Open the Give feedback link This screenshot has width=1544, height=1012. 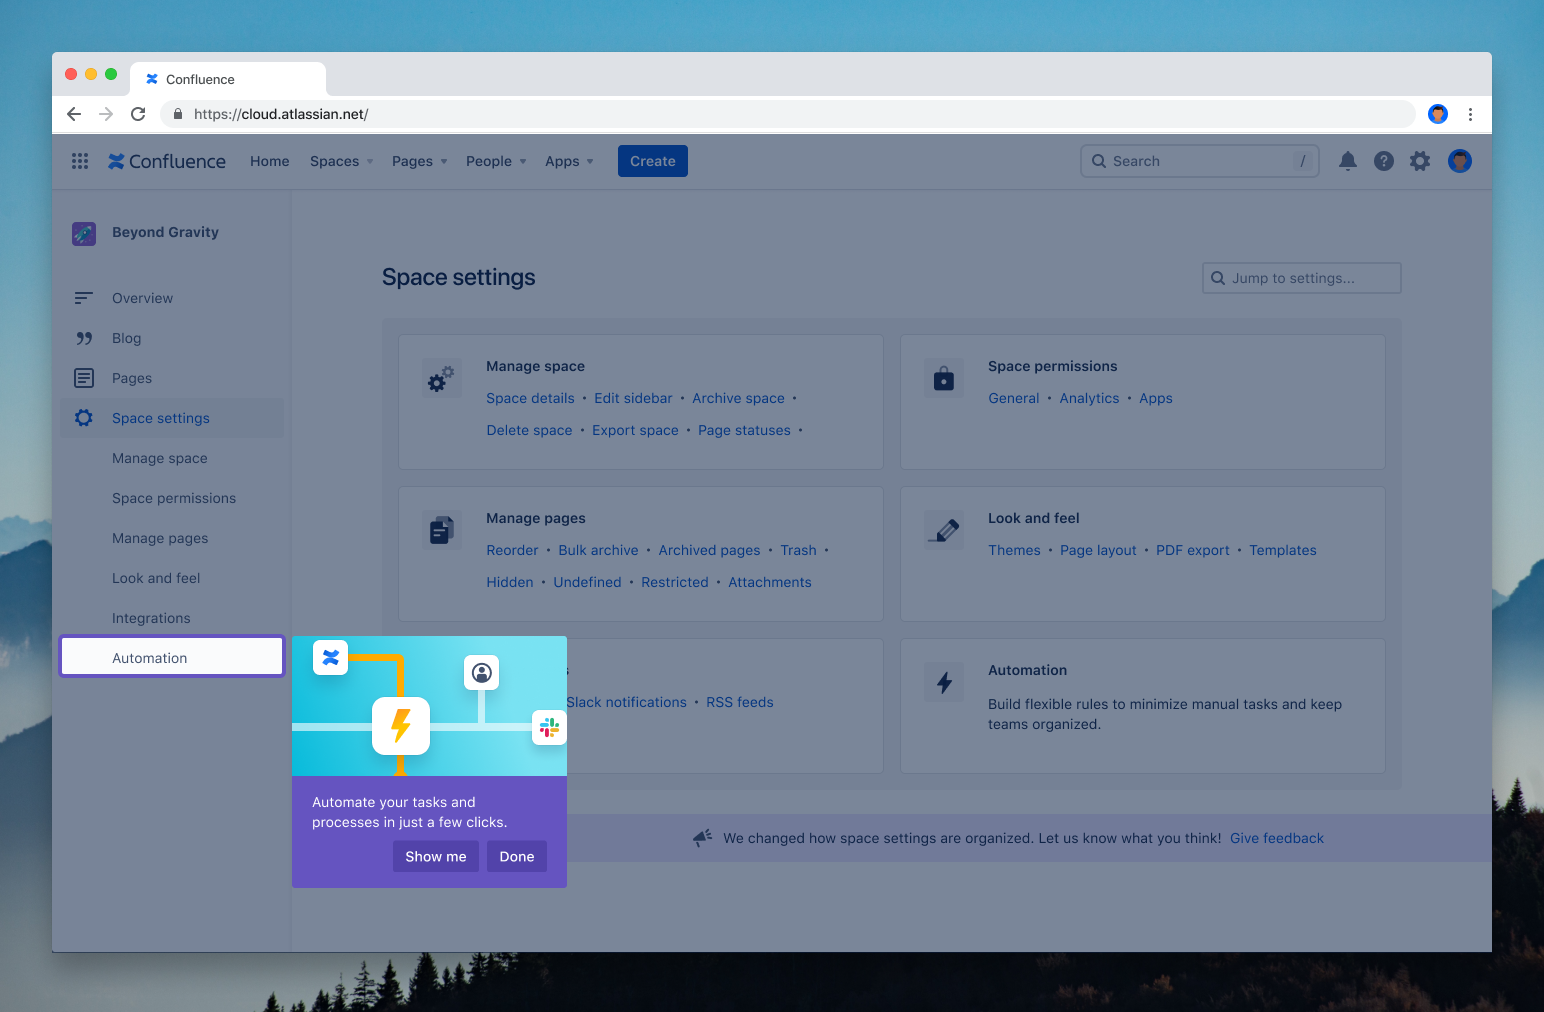1276,838
